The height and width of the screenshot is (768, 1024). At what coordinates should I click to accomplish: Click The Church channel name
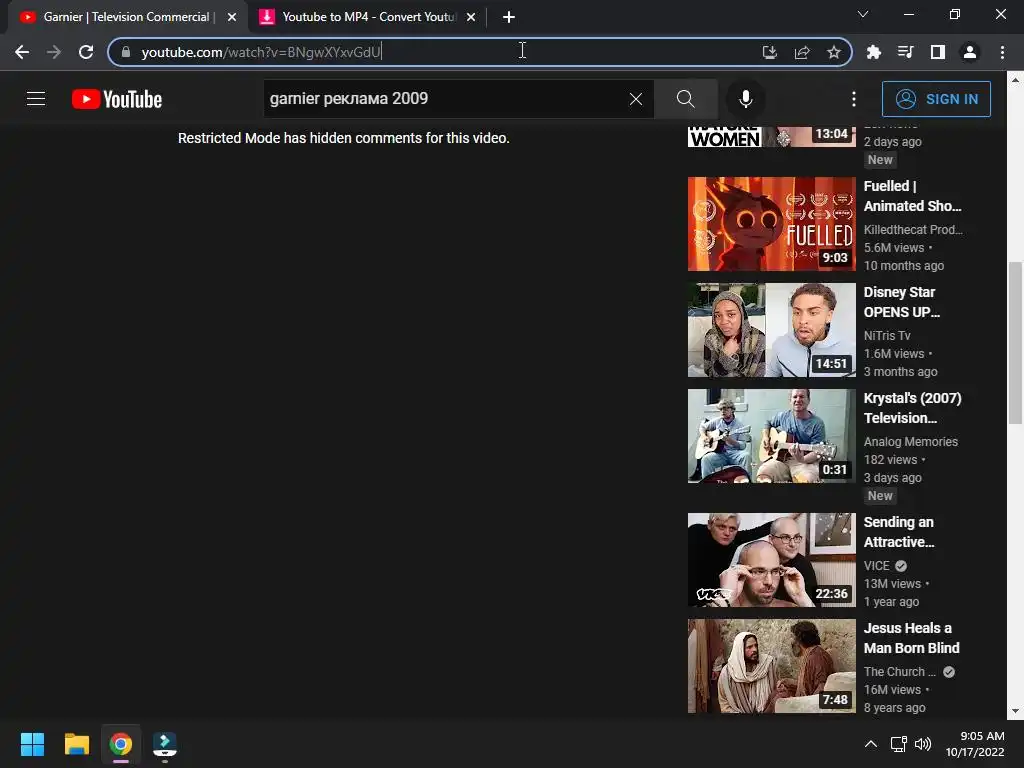[899, 671]
